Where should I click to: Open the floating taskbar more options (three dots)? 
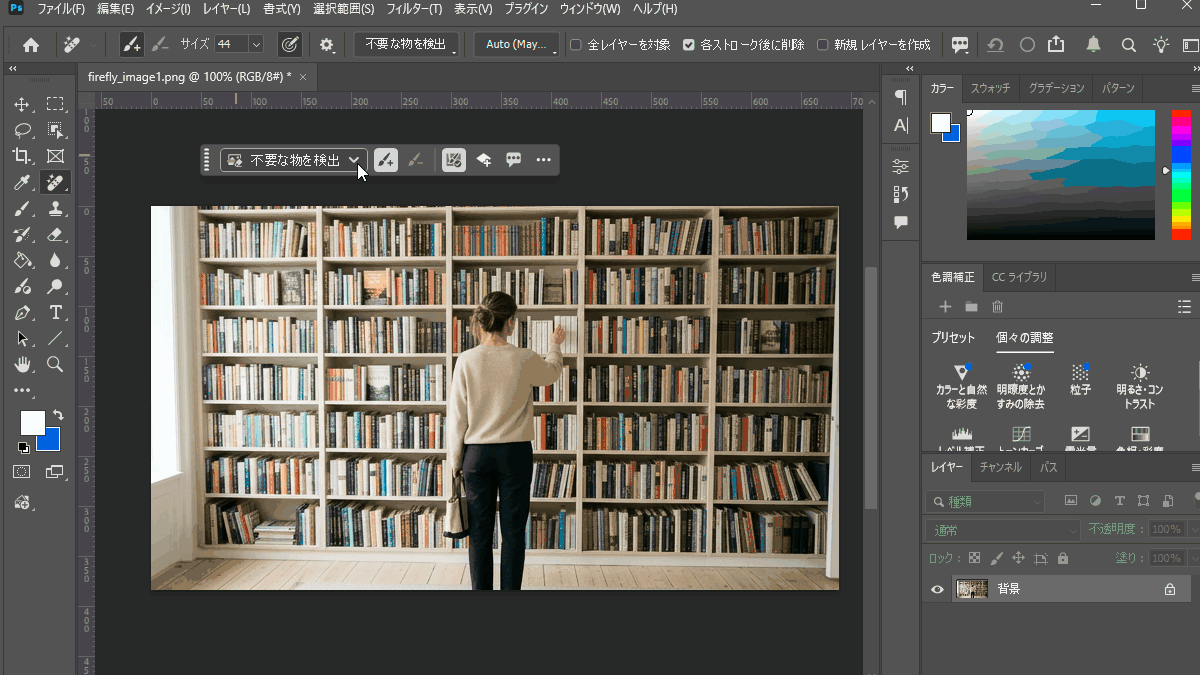point(543,160)
